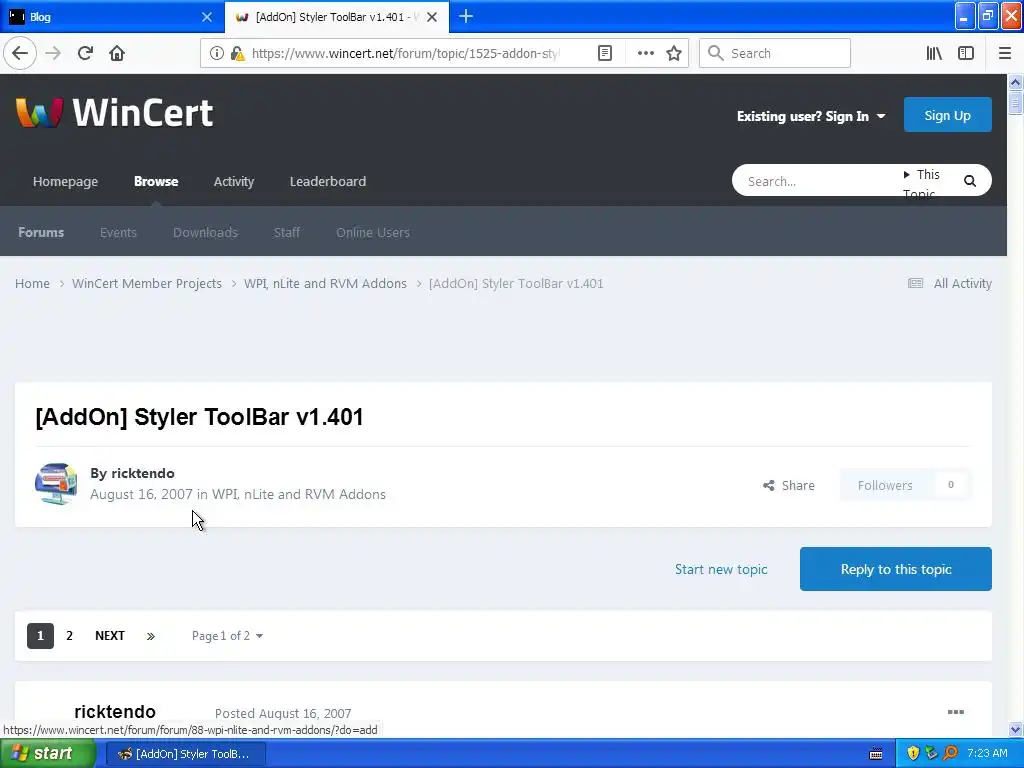Select current page 1 button

(40, 636)
